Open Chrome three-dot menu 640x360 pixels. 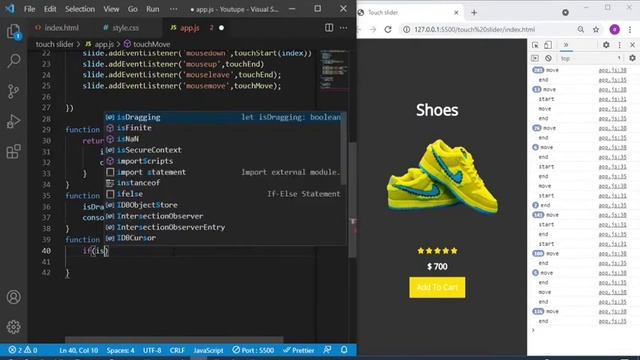tap(630, 29)
